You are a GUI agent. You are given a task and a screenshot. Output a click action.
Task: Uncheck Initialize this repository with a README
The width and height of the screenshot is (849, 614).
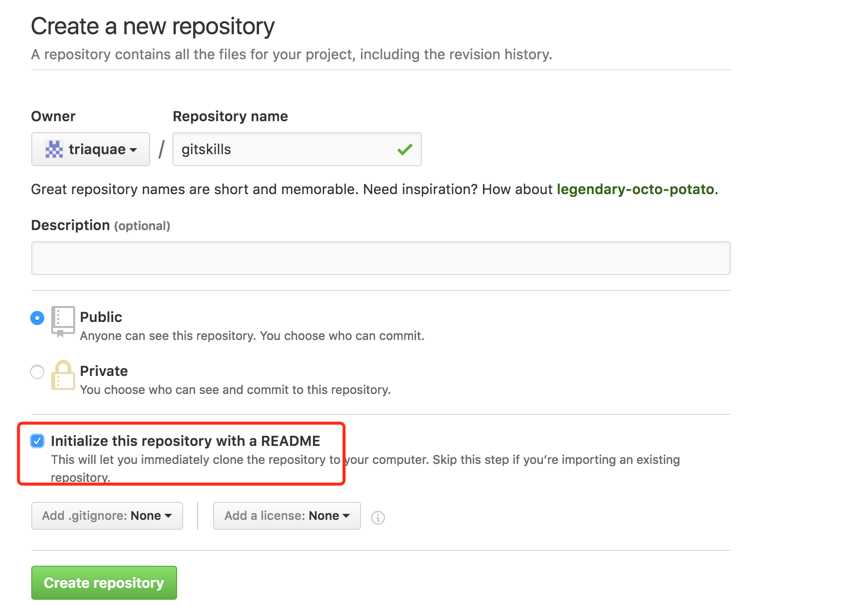pyautogui.click(x=38, y=441)
